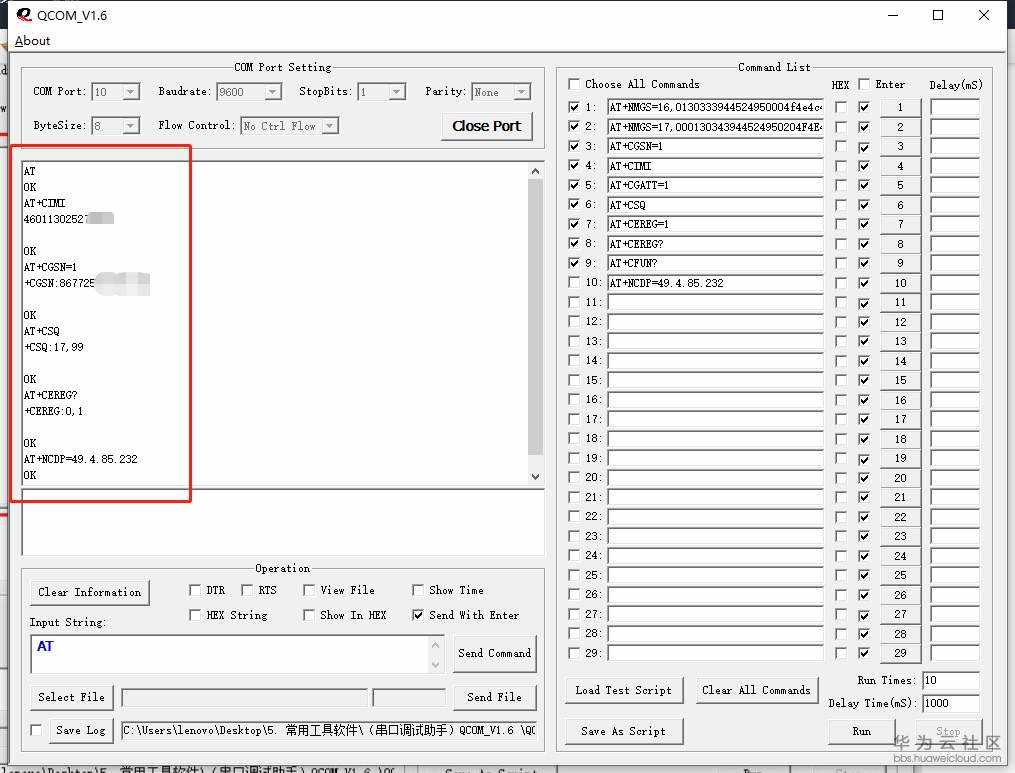Click the Run button
This screenshot has height=773, width=1015.
(862, 731)
